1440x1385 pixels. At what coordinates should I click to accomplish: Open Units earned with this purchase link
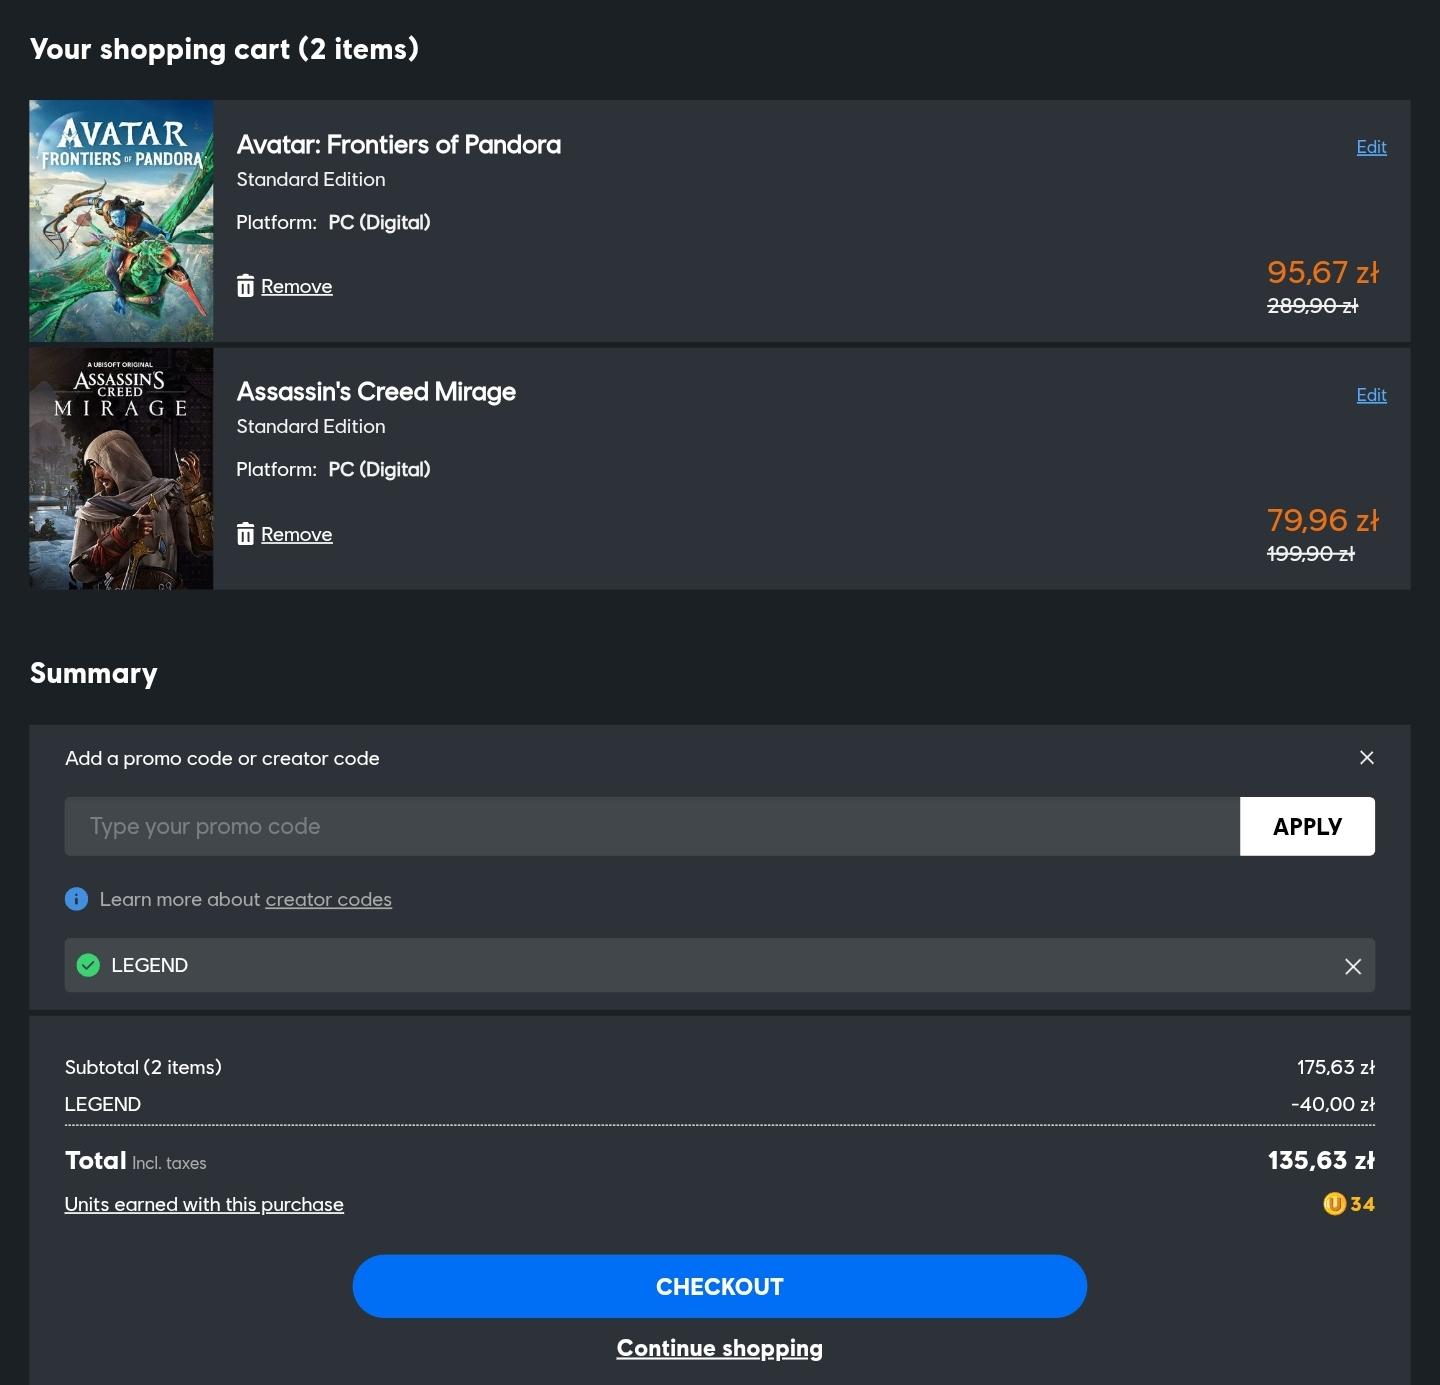[204, 1204]
